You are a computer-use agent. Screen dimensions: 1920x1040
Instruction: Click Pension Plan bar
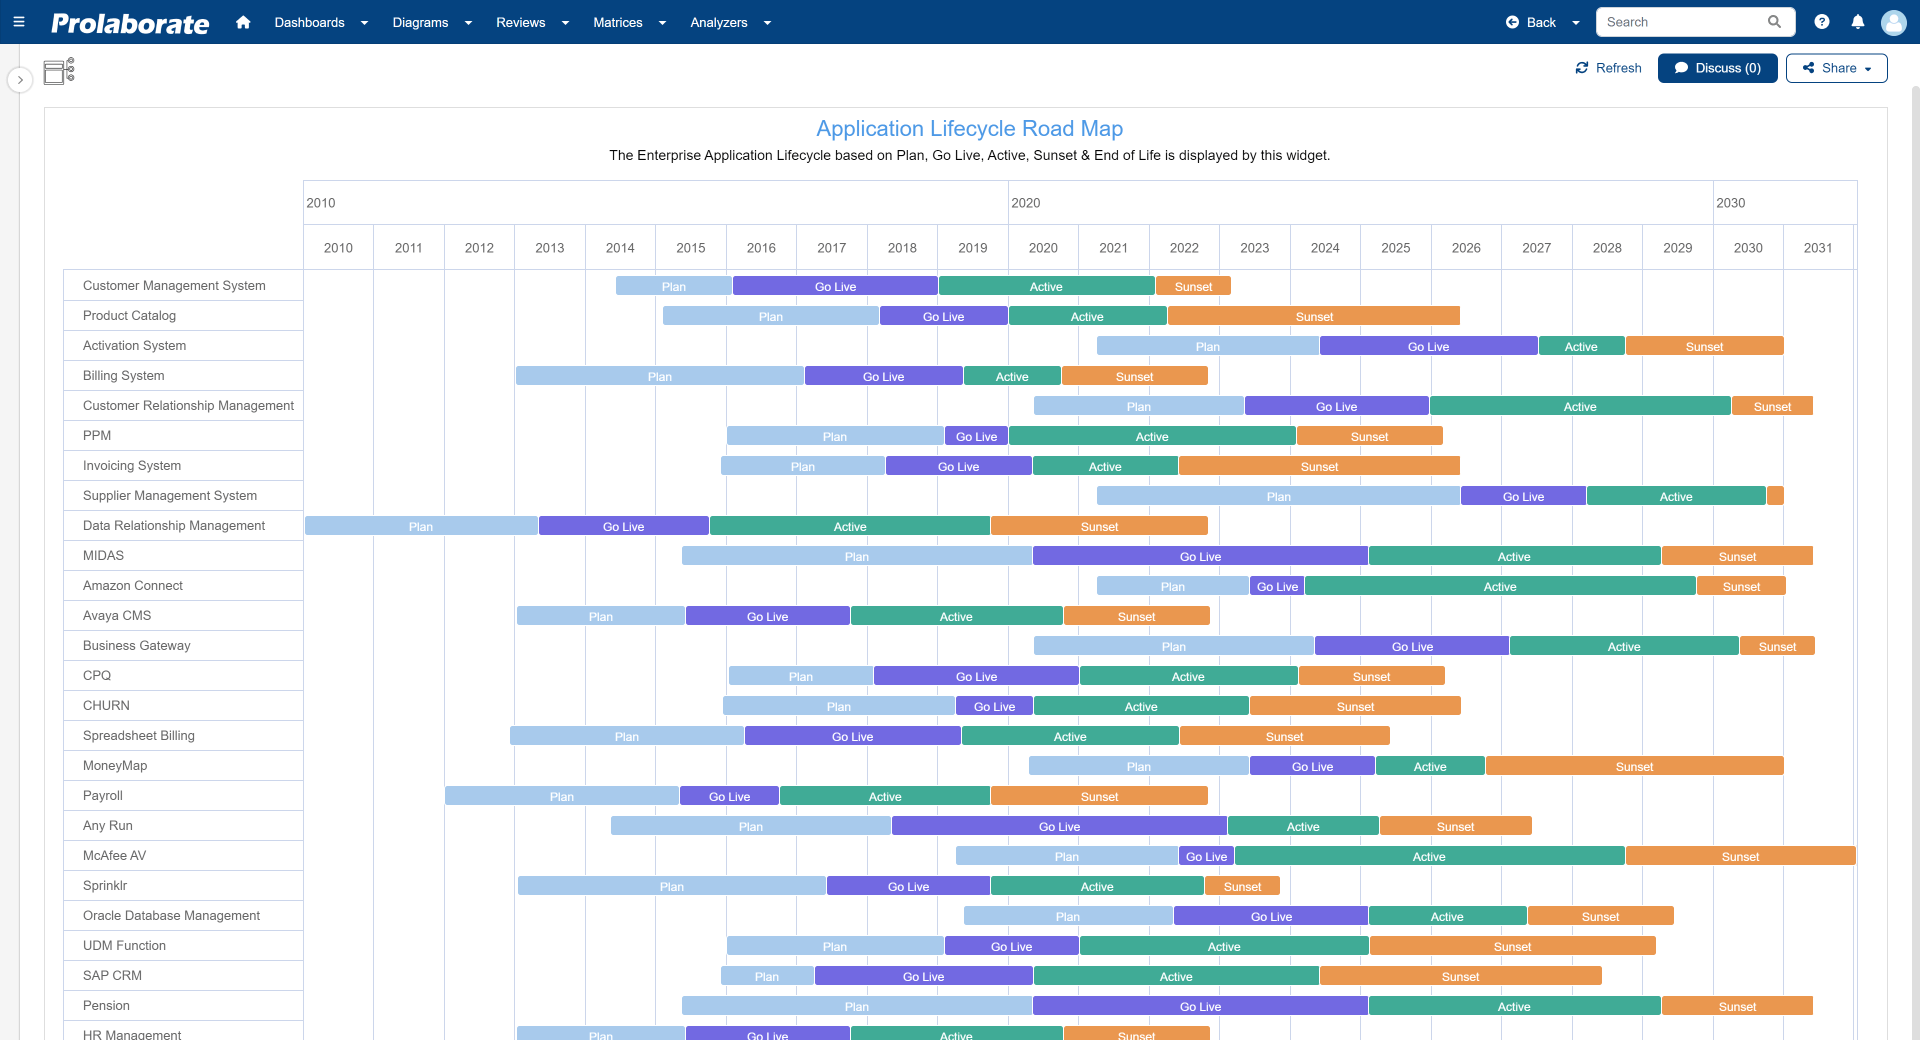click(x=857, y=1006)
